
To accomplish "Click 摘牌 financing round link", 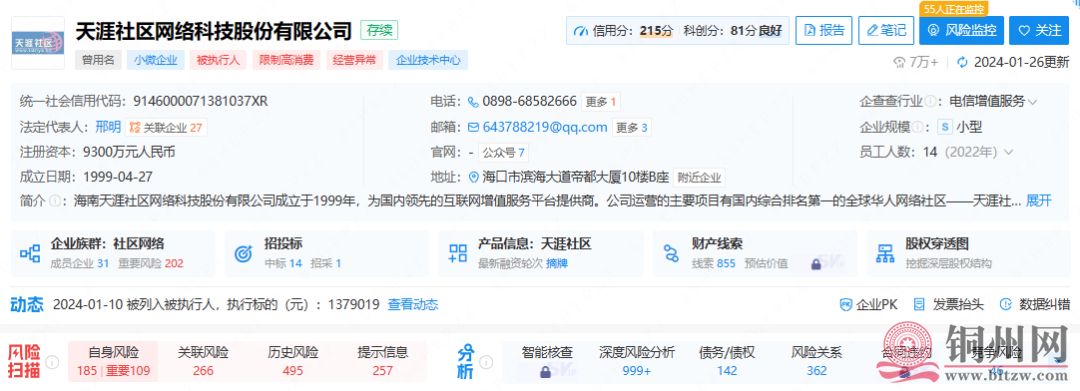I will (x=557, y=263).
